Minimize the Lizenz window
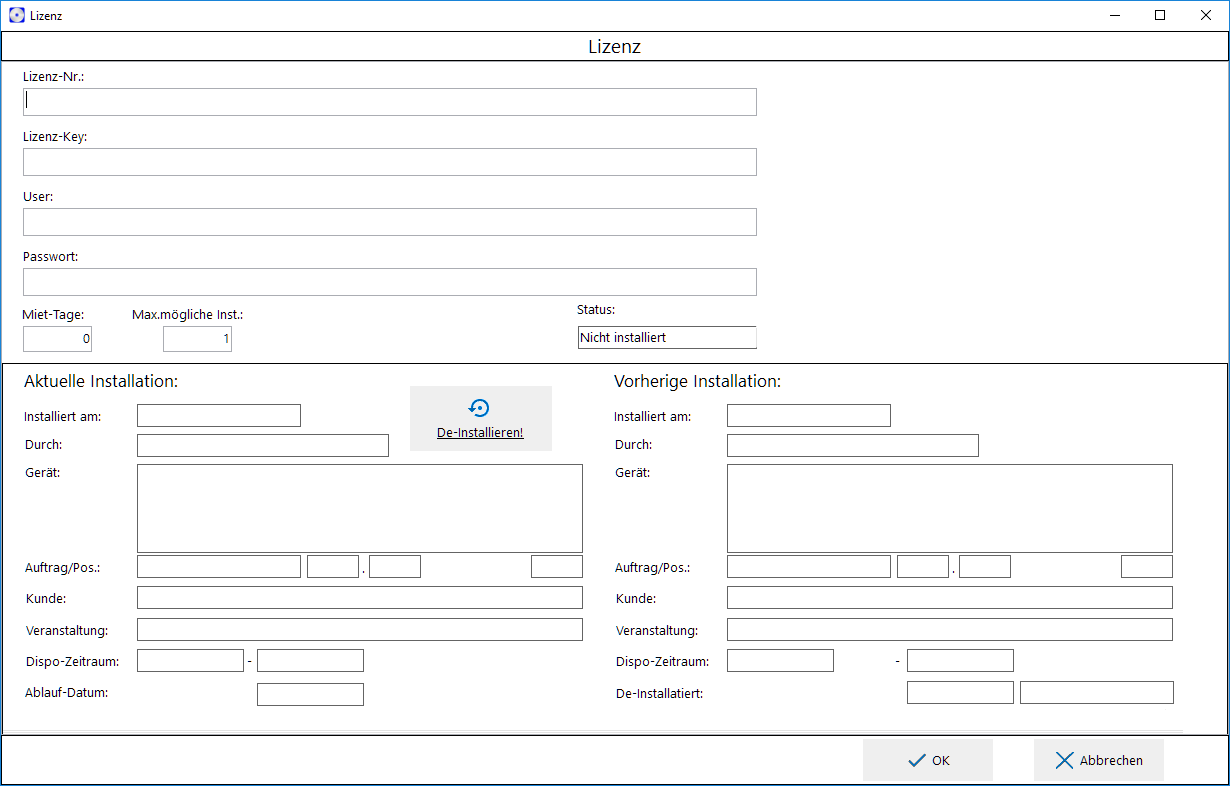Viewport: 1230px width, 786px height. (x=1114, y=15)
